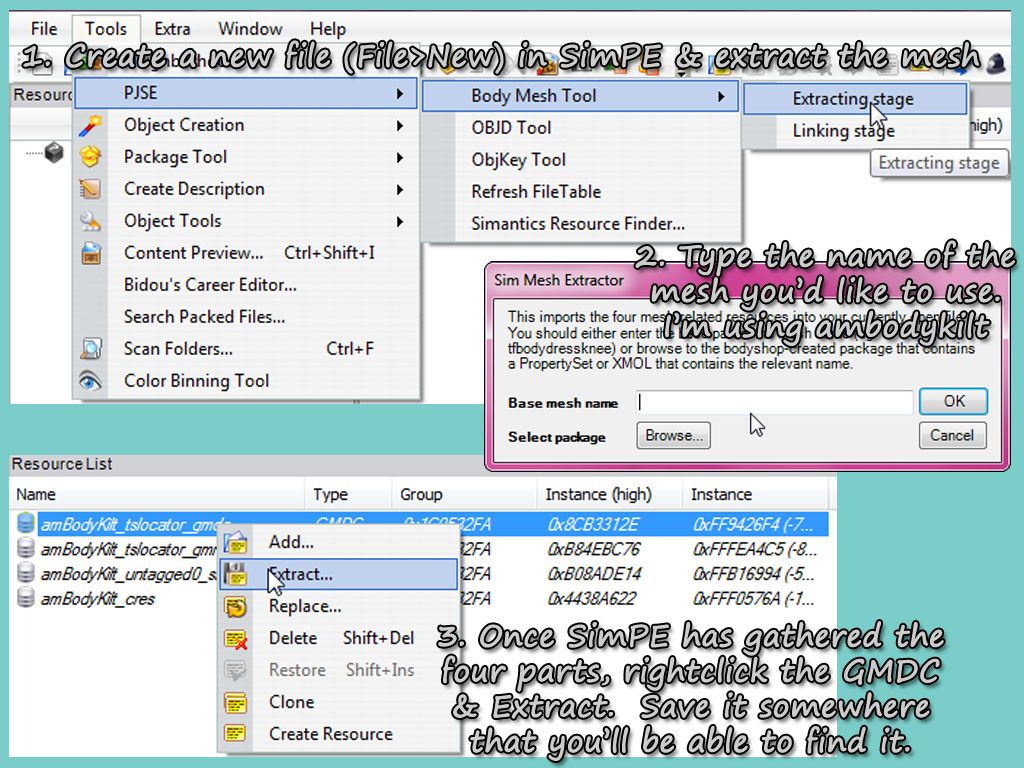Click the Add icon in context menu
The width and height of the screenshot is (1024, 768).
(x=235, y=542)
